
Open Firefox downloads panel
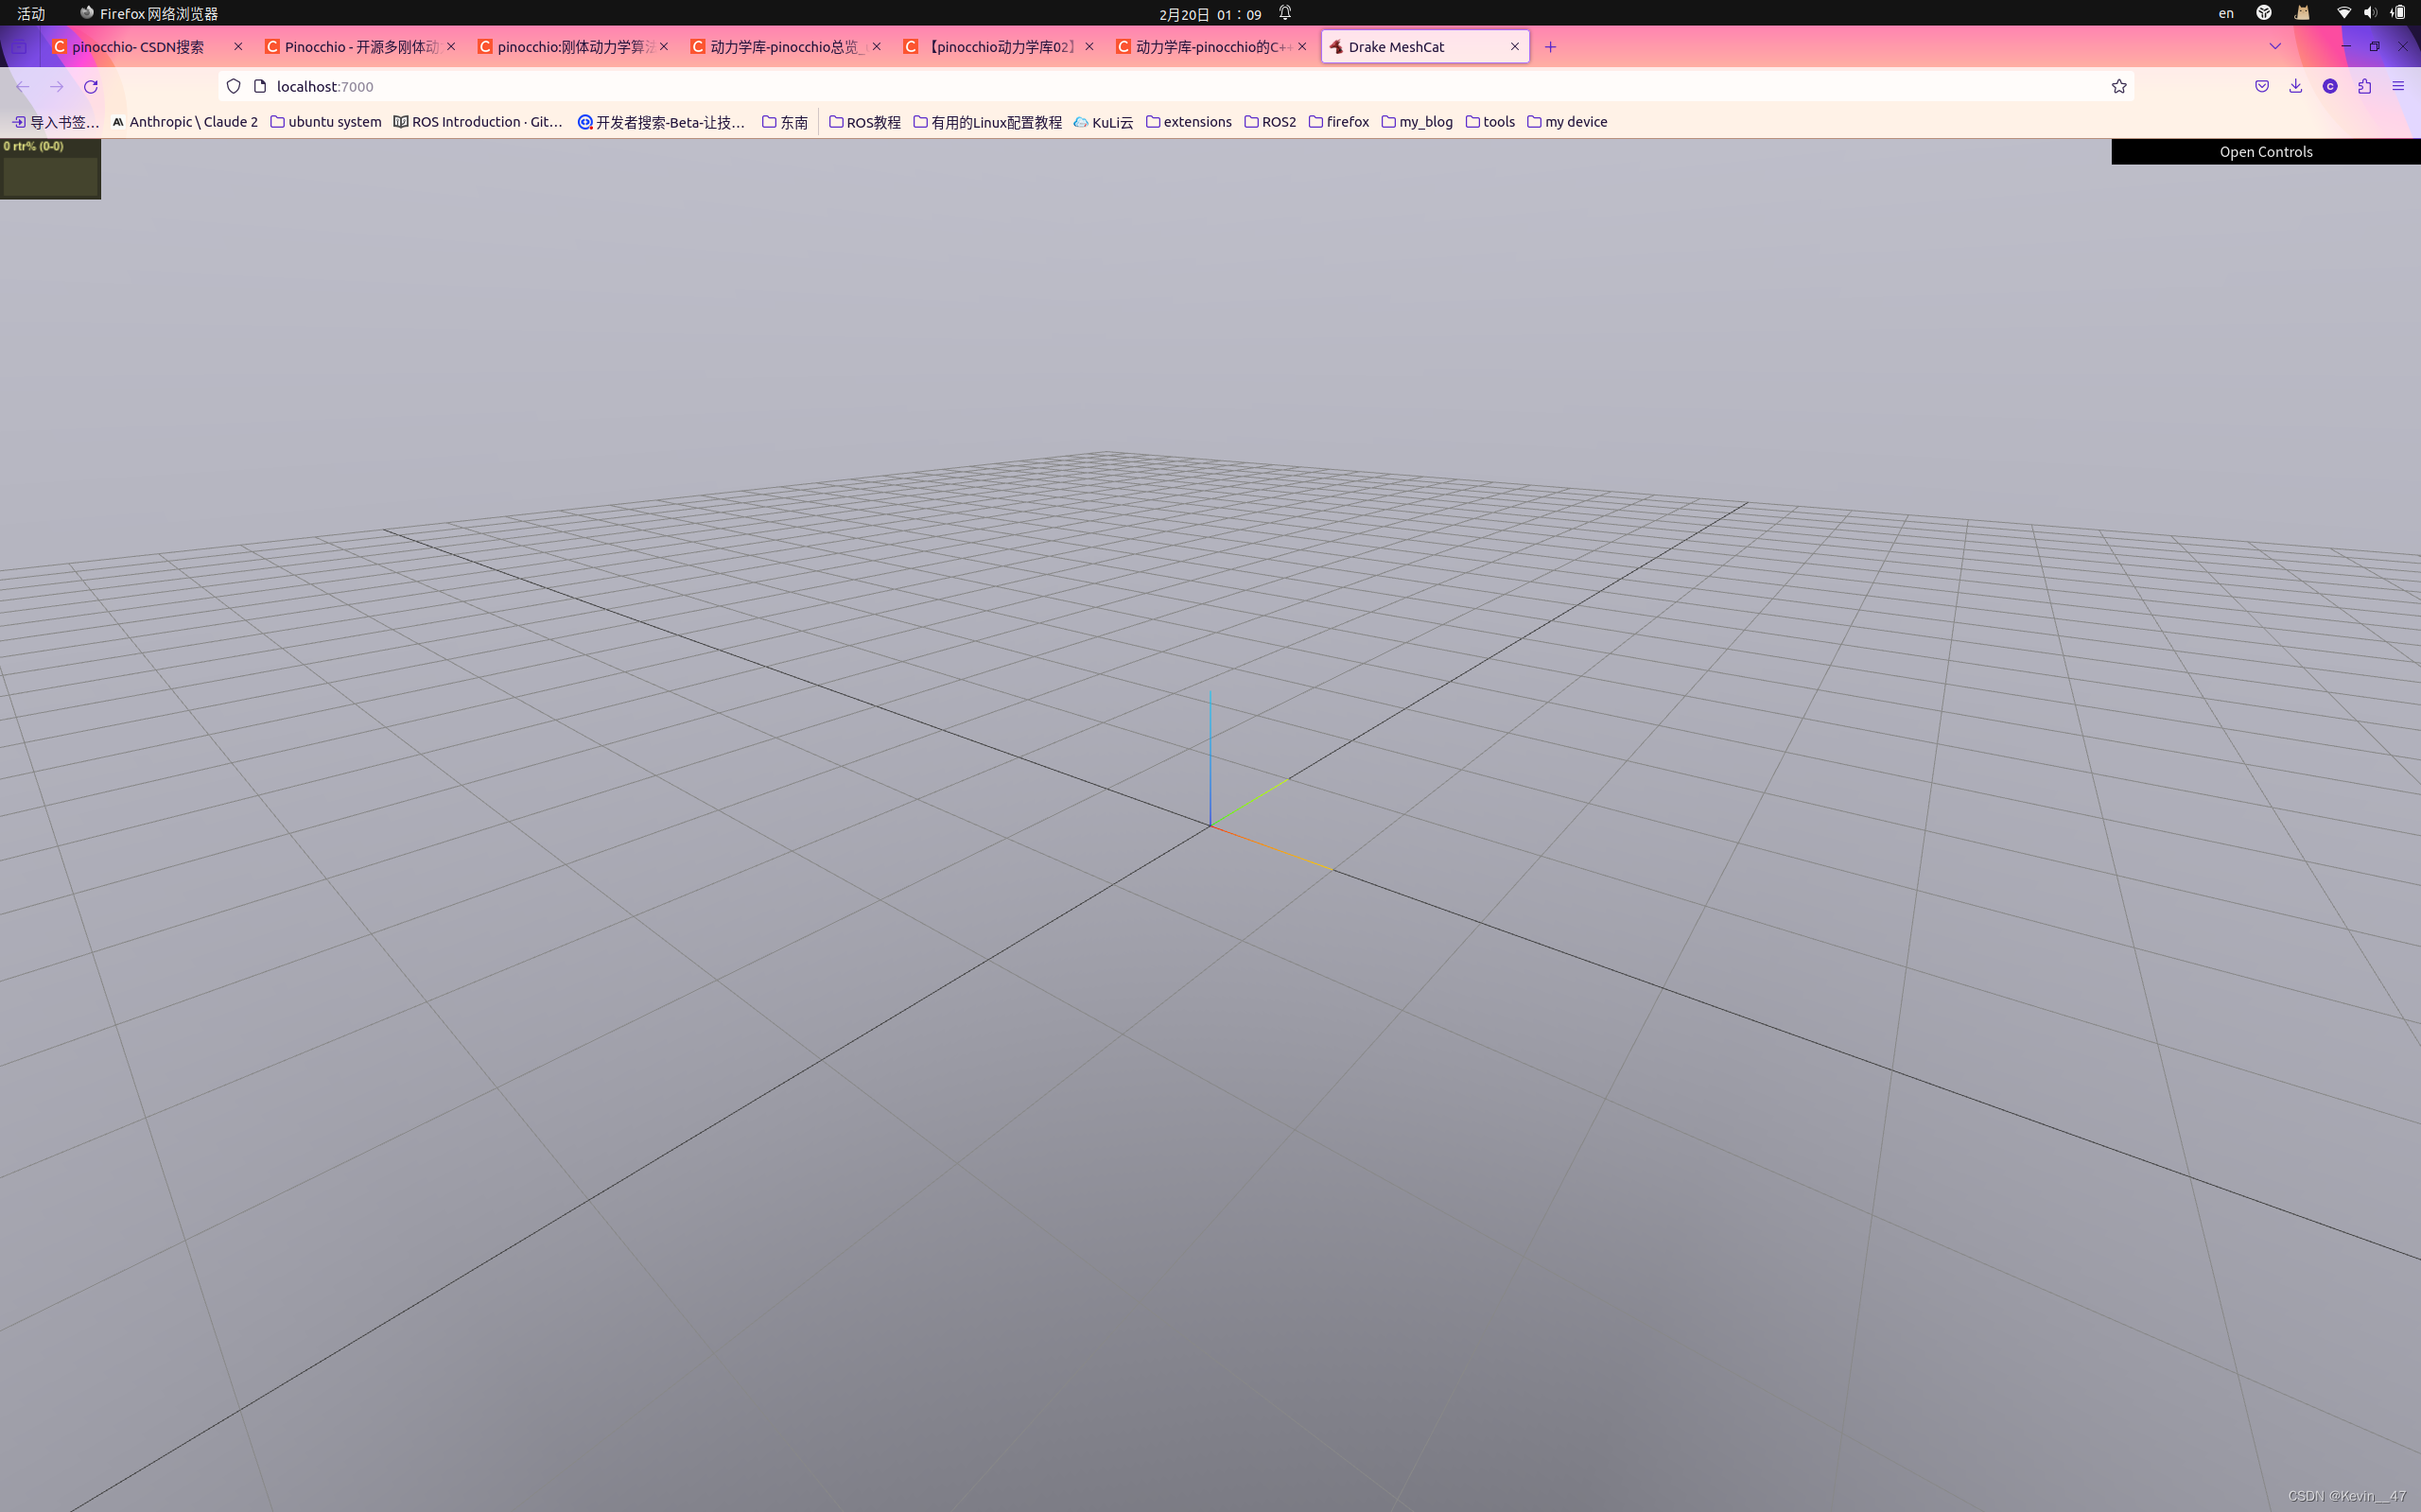click(2296, 87)
